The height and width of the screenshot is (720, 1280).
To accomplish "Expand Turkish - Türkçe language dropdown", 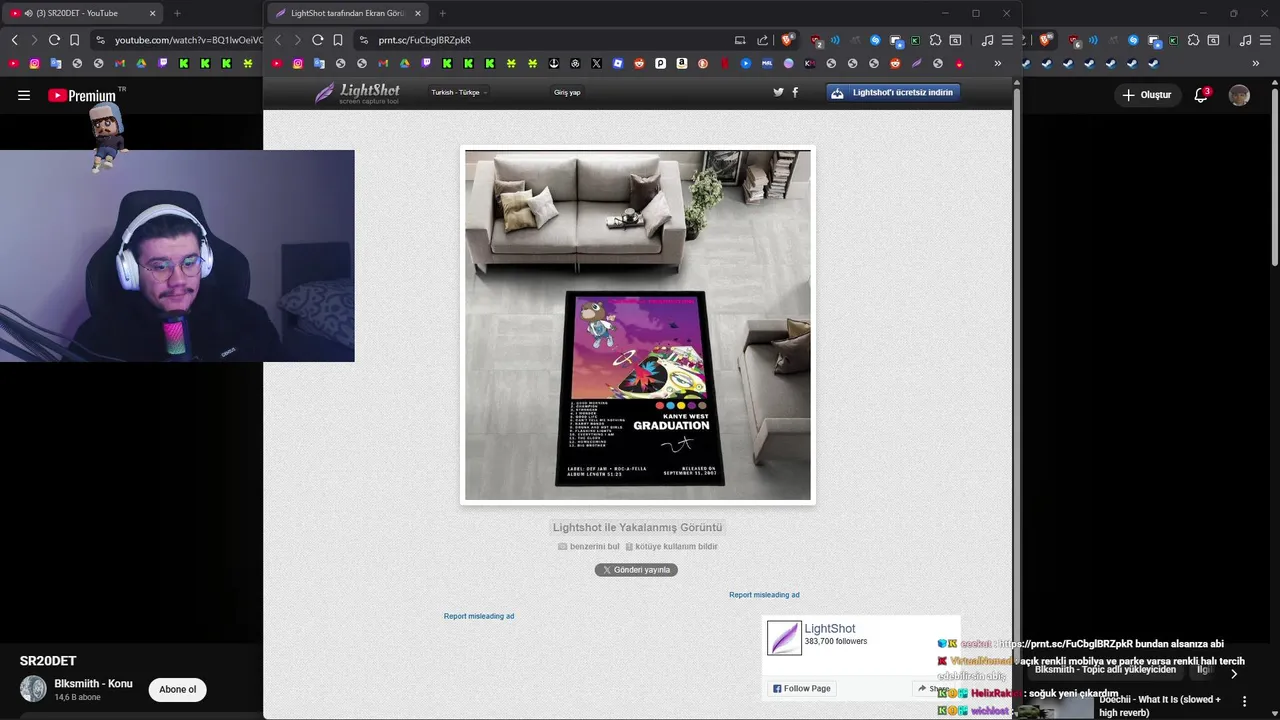I will pos(459,92).
